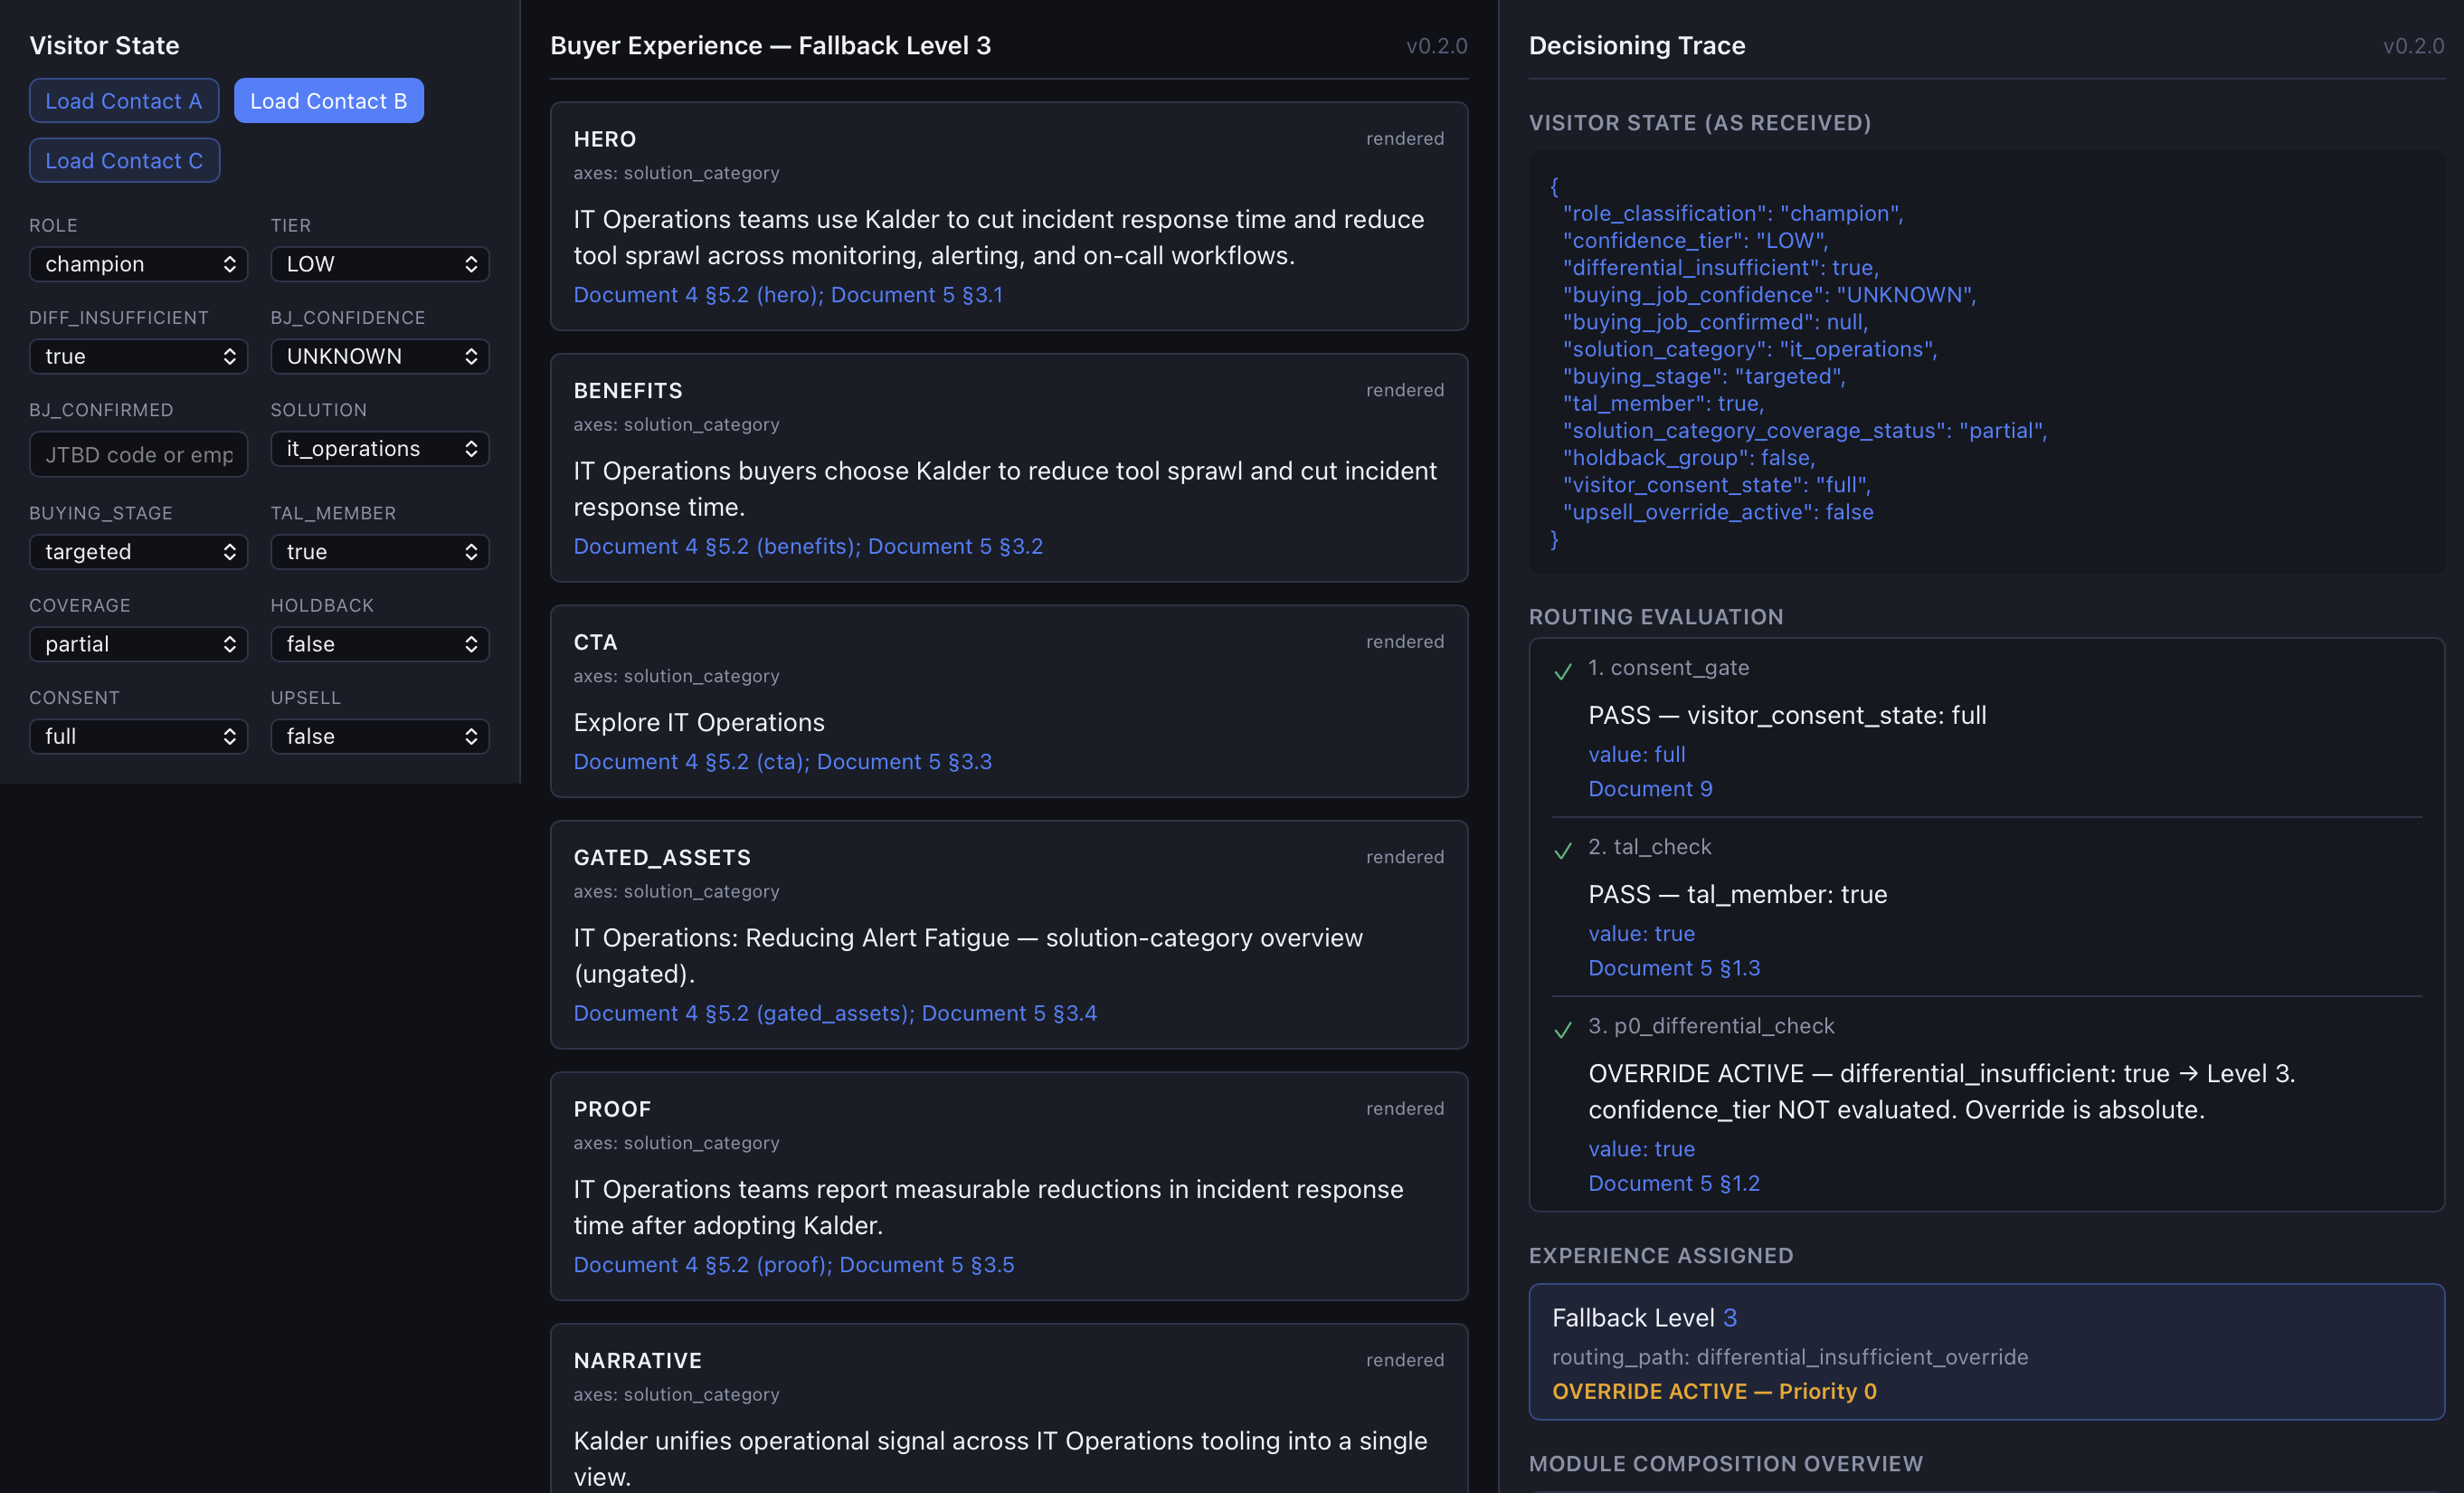This screenshot has height=1493, width=2464.
Task: Click 'PASS — tal_member: true' result
Action: 1738,895
